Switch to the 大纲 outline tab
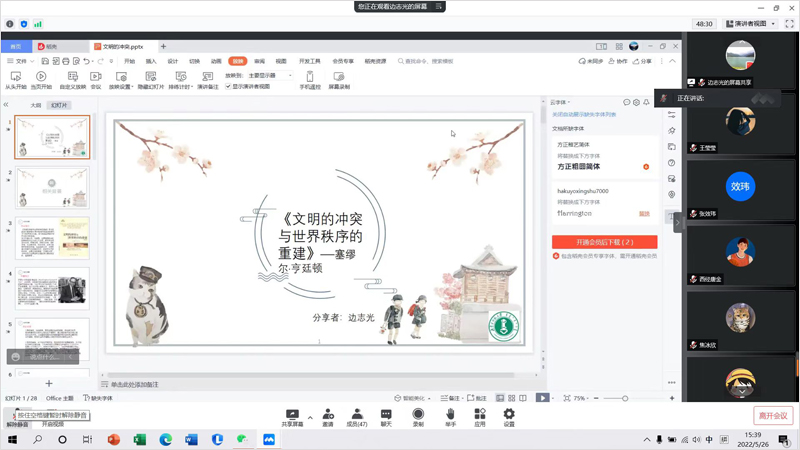Viewport: 800px width, 450px height. tap(36, 105)
